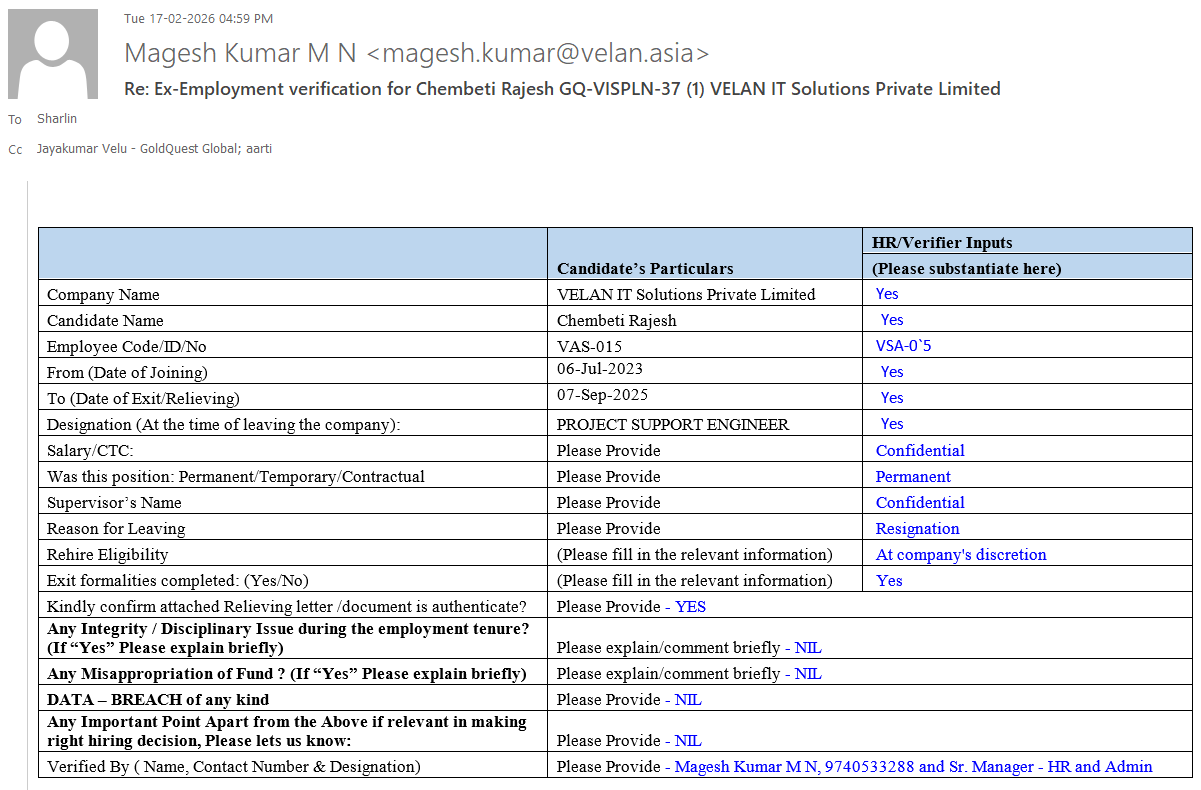Select recipient Sharlin in the To line
The height and width of the screenshot is (790, 1201).
pyautogui.click(x=57, y=119)
